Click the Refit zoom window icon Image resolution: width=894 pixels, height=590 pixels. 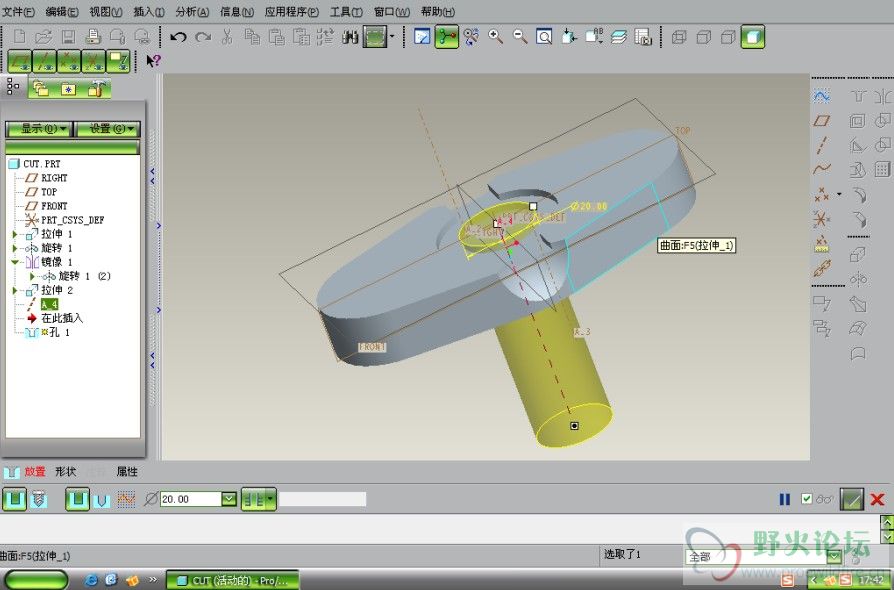[x=544, y=38]
